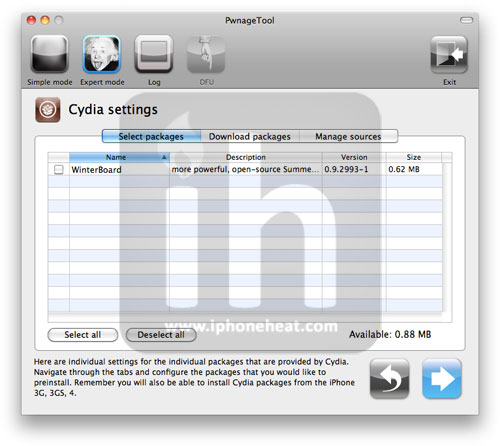500x446 pixels.
Task: Click the Deselect all button
Action: coord(161,335)
